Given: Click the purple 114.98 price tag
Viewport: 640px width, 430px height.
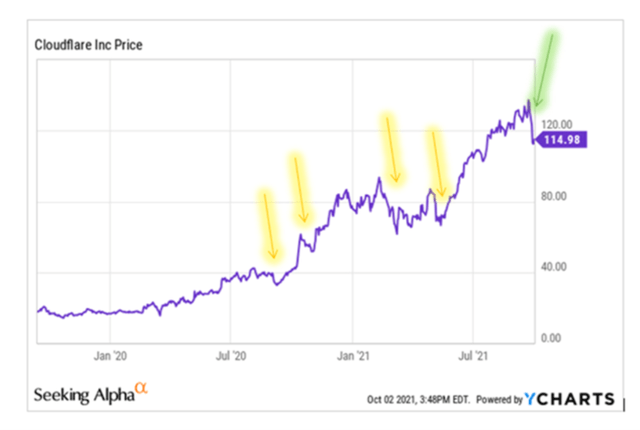Looking at the screenshot, I should (560, 140).
